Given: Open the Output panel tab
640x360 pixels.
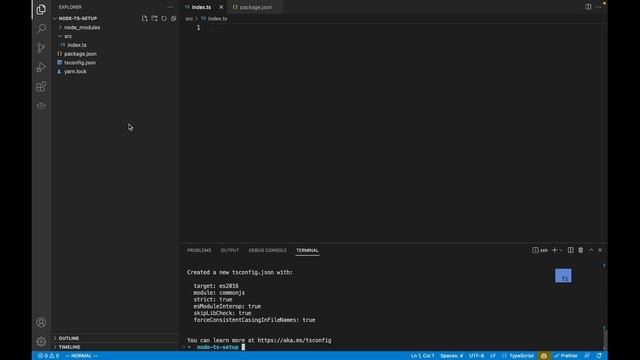Looking at the screenshot, I should pyautogui.click(x=230, y=250).
